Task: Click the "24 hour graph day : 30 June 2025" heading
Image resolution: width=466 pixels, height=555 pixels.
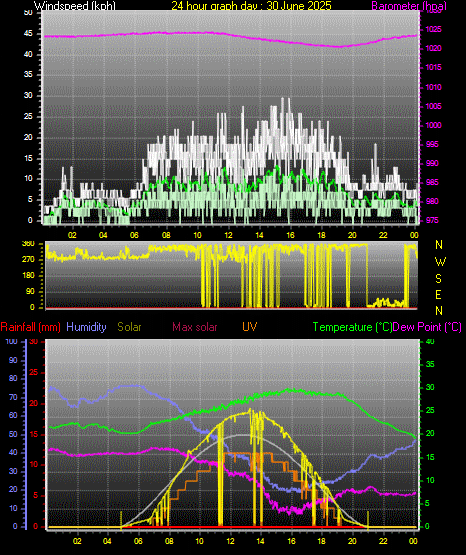Action: click(x=252, y=6)
